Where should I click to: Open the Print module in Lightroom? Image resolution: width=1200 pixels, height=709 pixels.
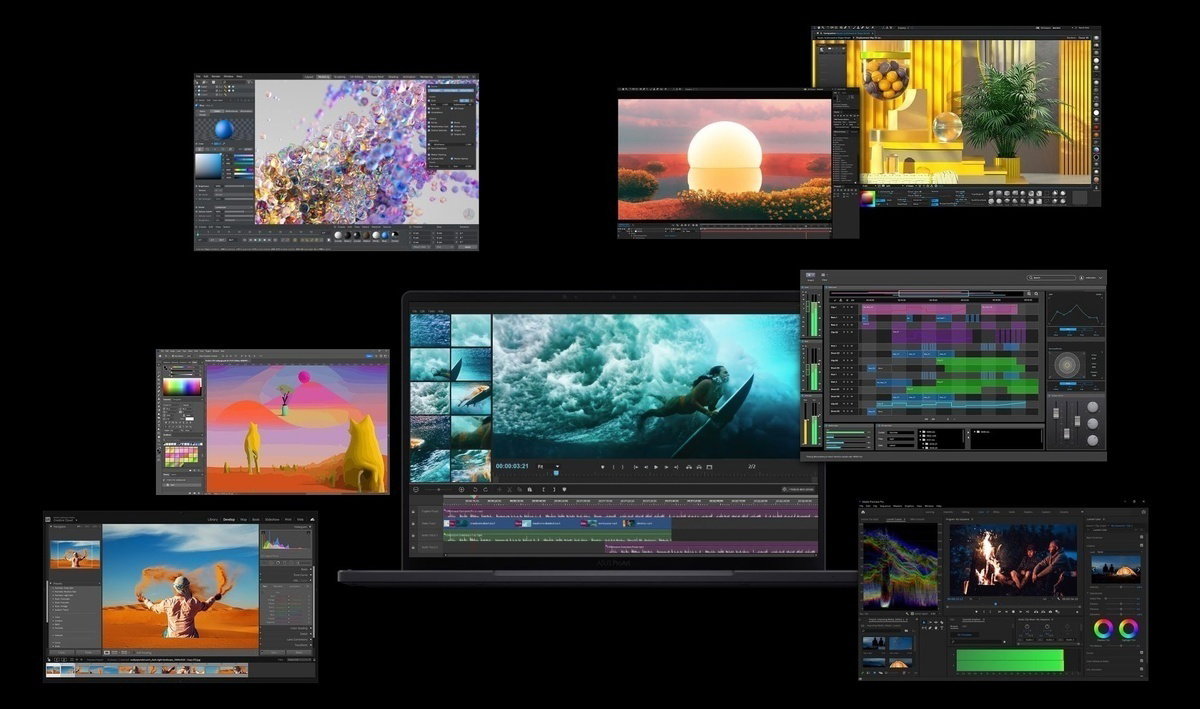pyautogui.click(x=288, y=520)
